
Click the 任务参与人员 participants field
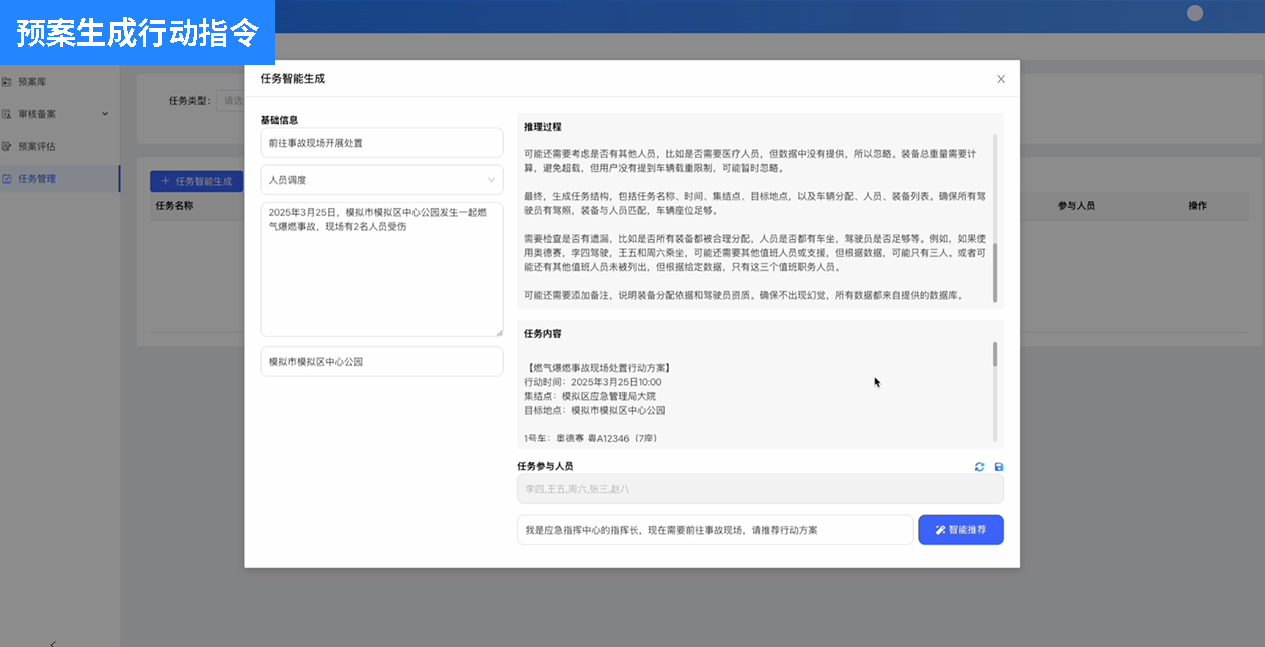[x=760, y=489]
